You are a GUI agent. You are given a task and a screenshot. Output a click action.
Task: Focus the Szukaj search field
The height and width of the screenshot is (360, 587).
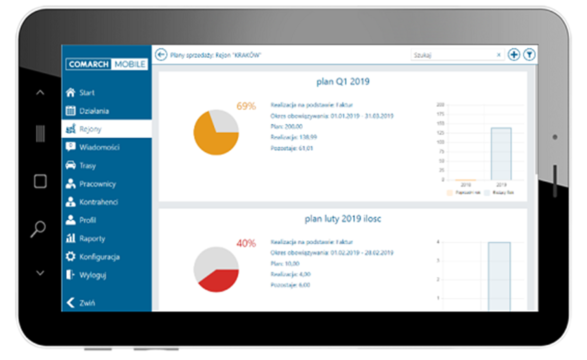(x=457, y=55)
